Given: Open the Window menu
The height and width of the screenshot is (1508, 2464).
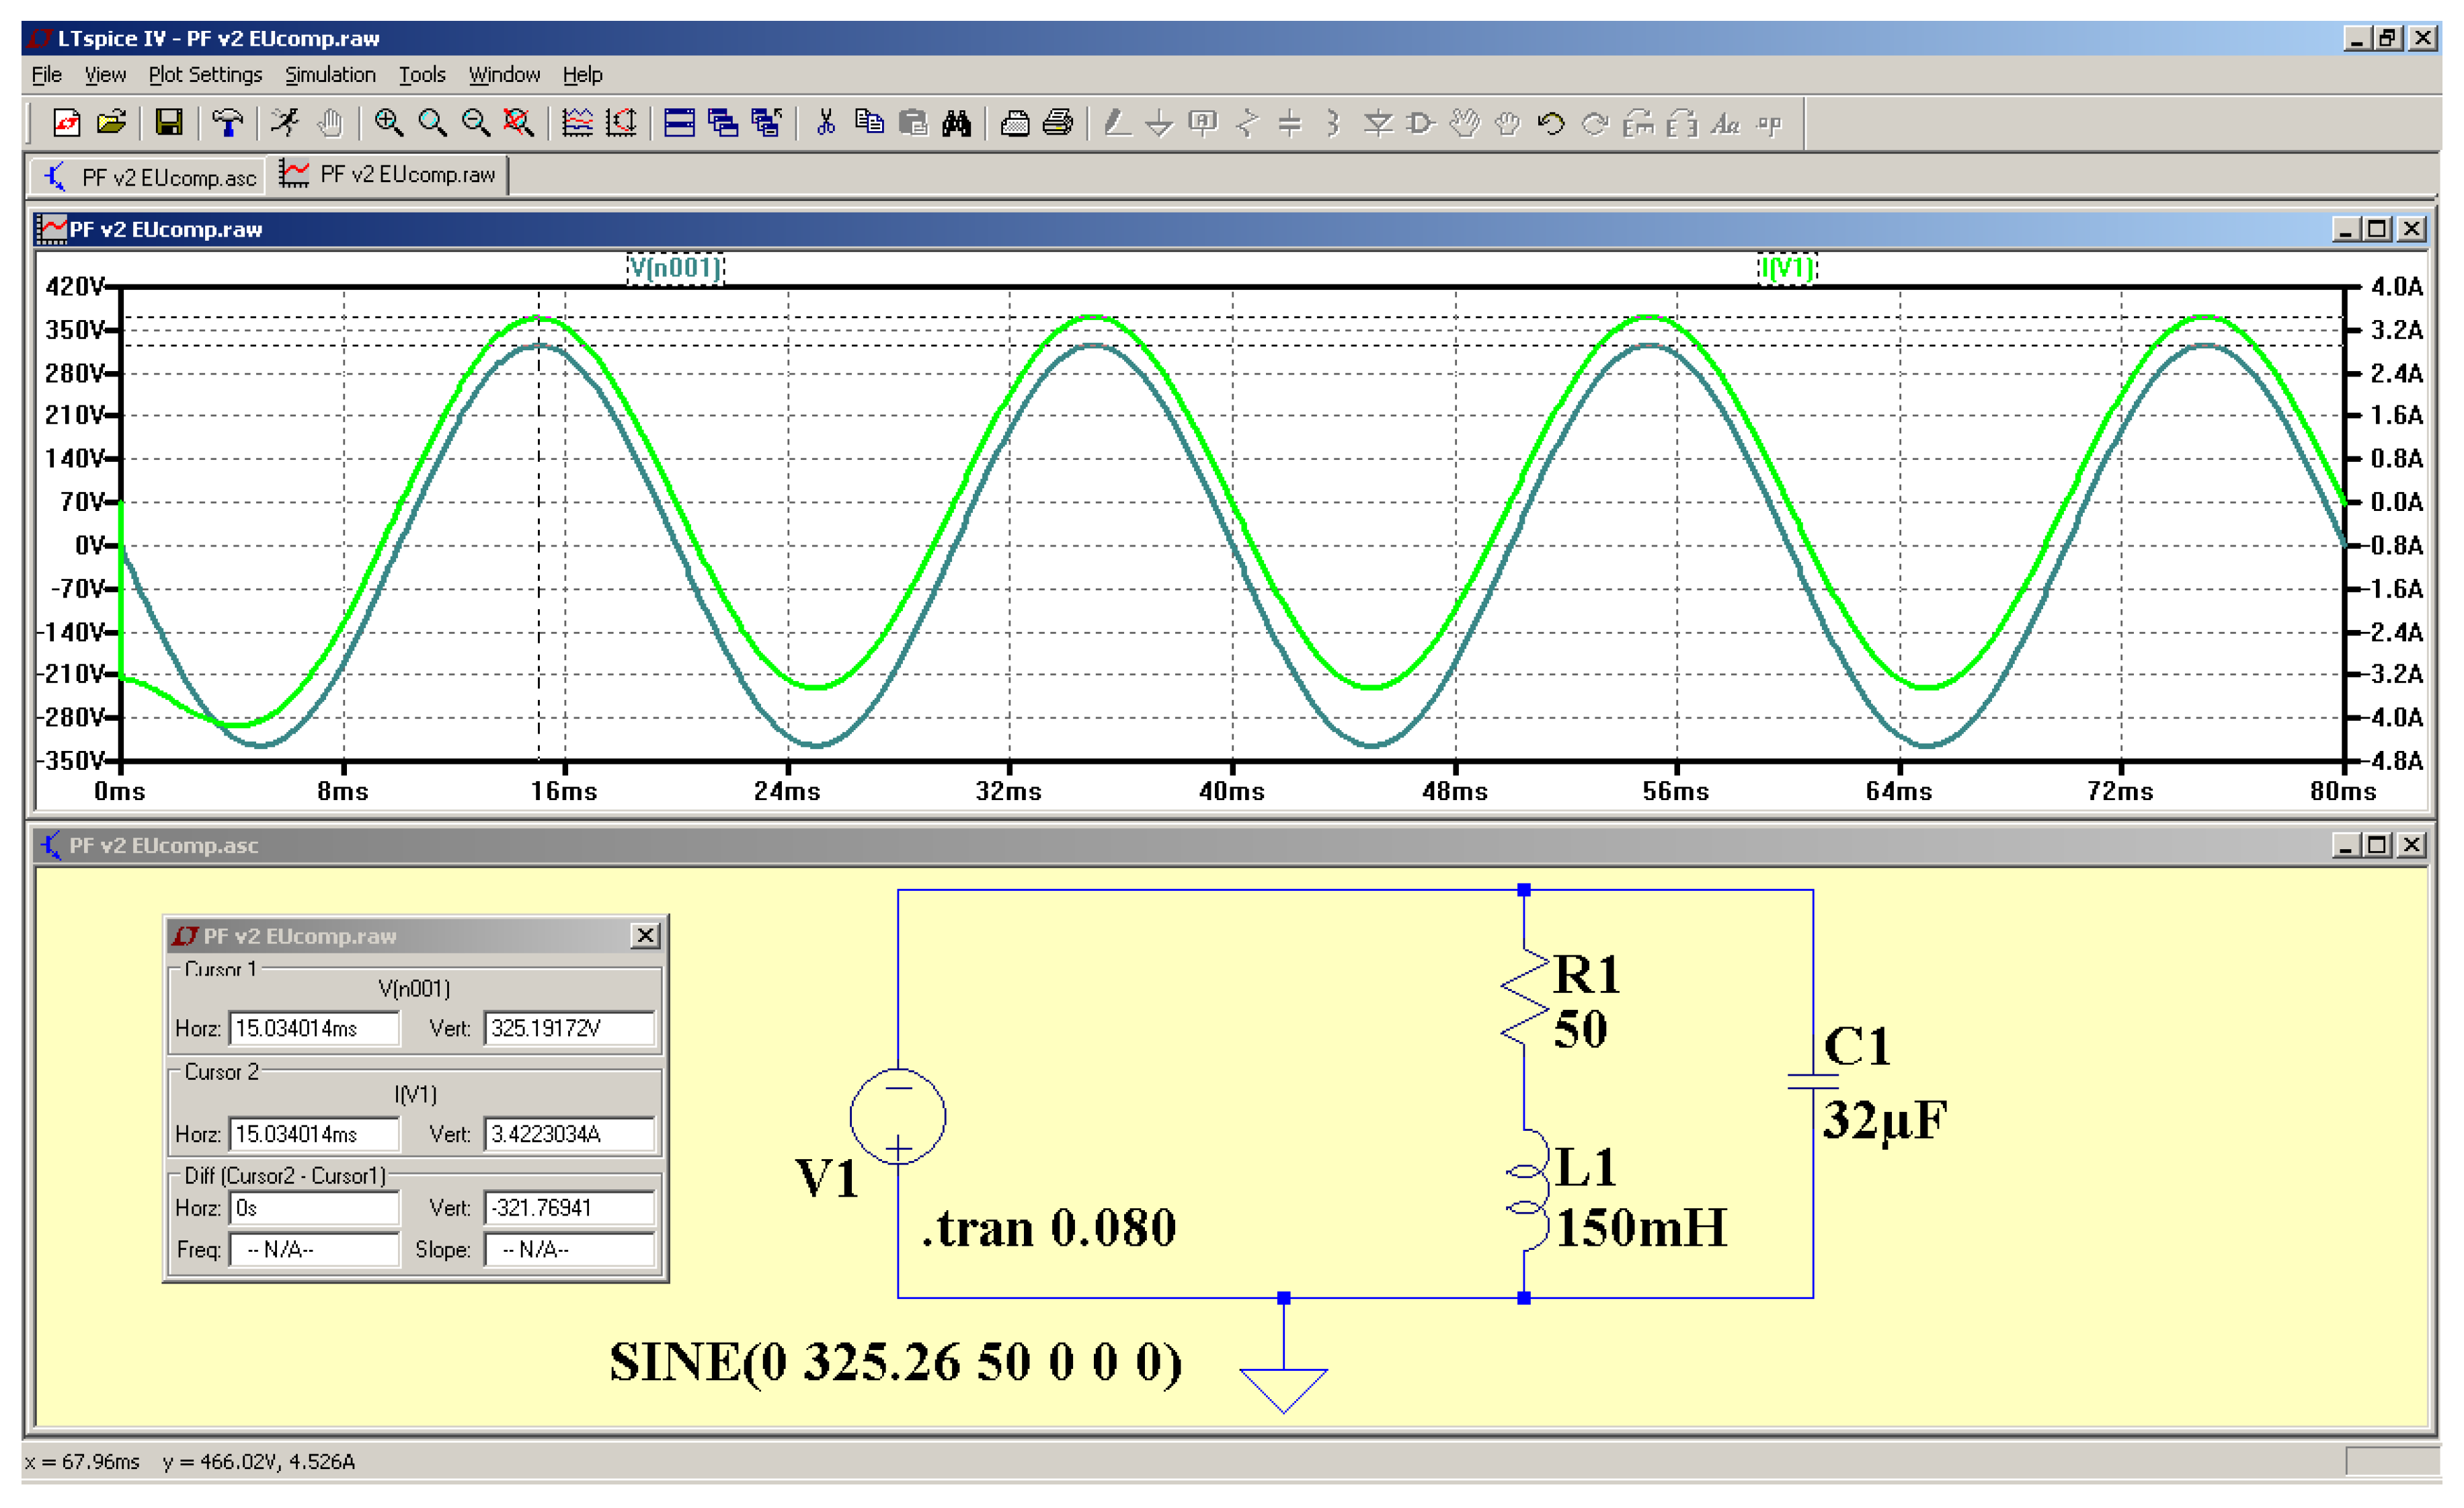Looking at the screenshot, I should (504, 75).
